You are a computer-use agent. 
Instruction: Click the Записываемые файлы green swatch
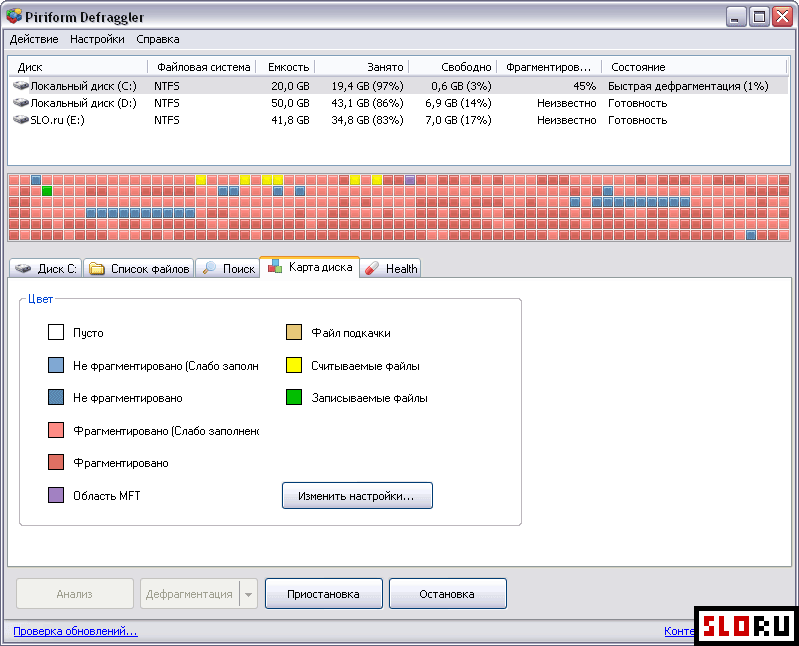(x=294, y=397)
